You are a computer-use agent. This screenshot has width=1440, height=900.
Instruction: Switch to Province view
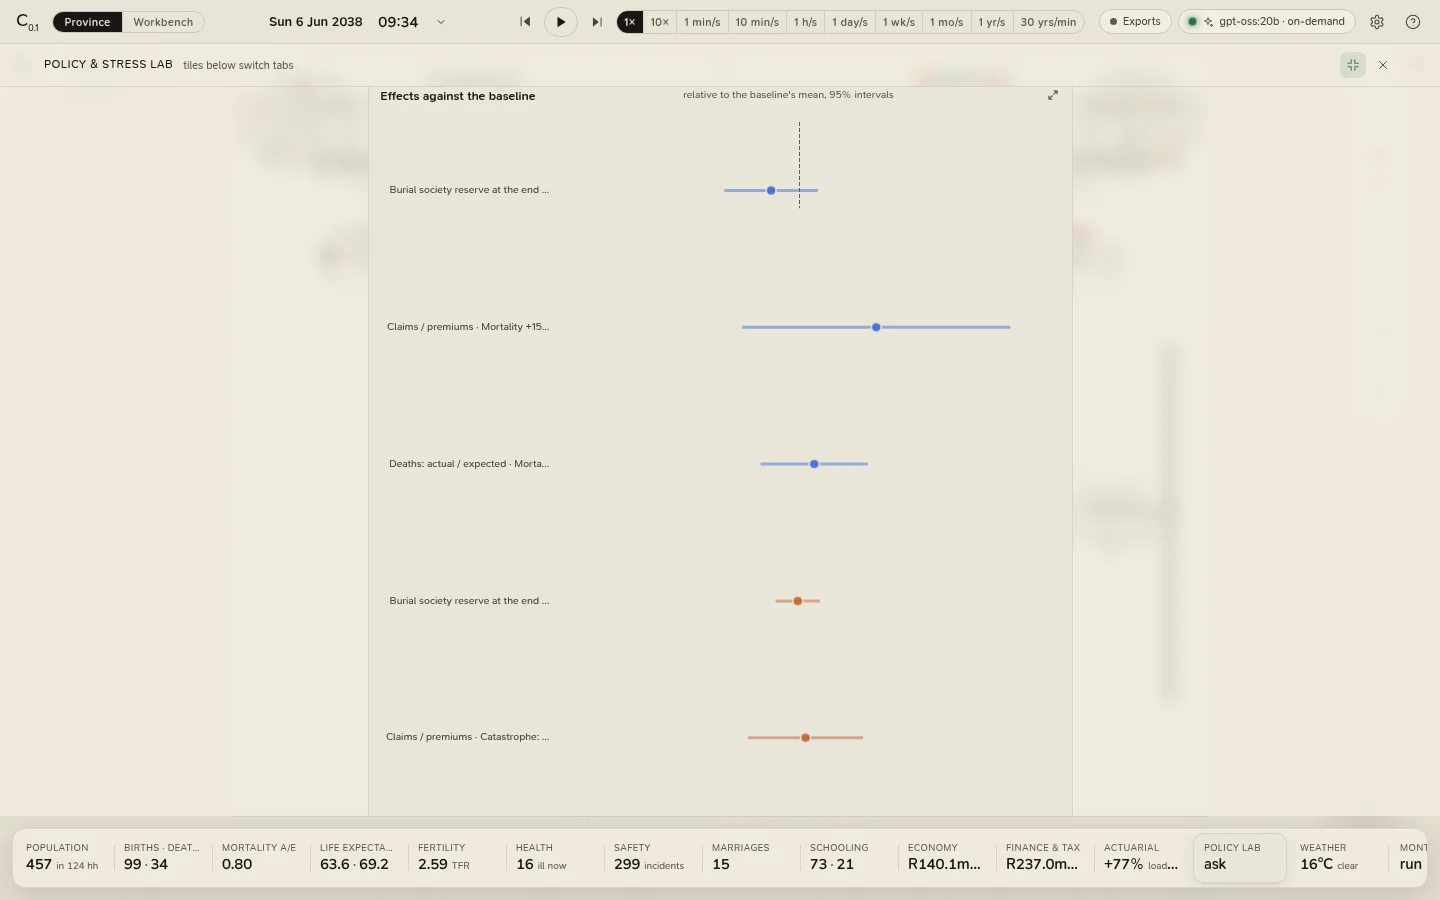click(87, 22)
